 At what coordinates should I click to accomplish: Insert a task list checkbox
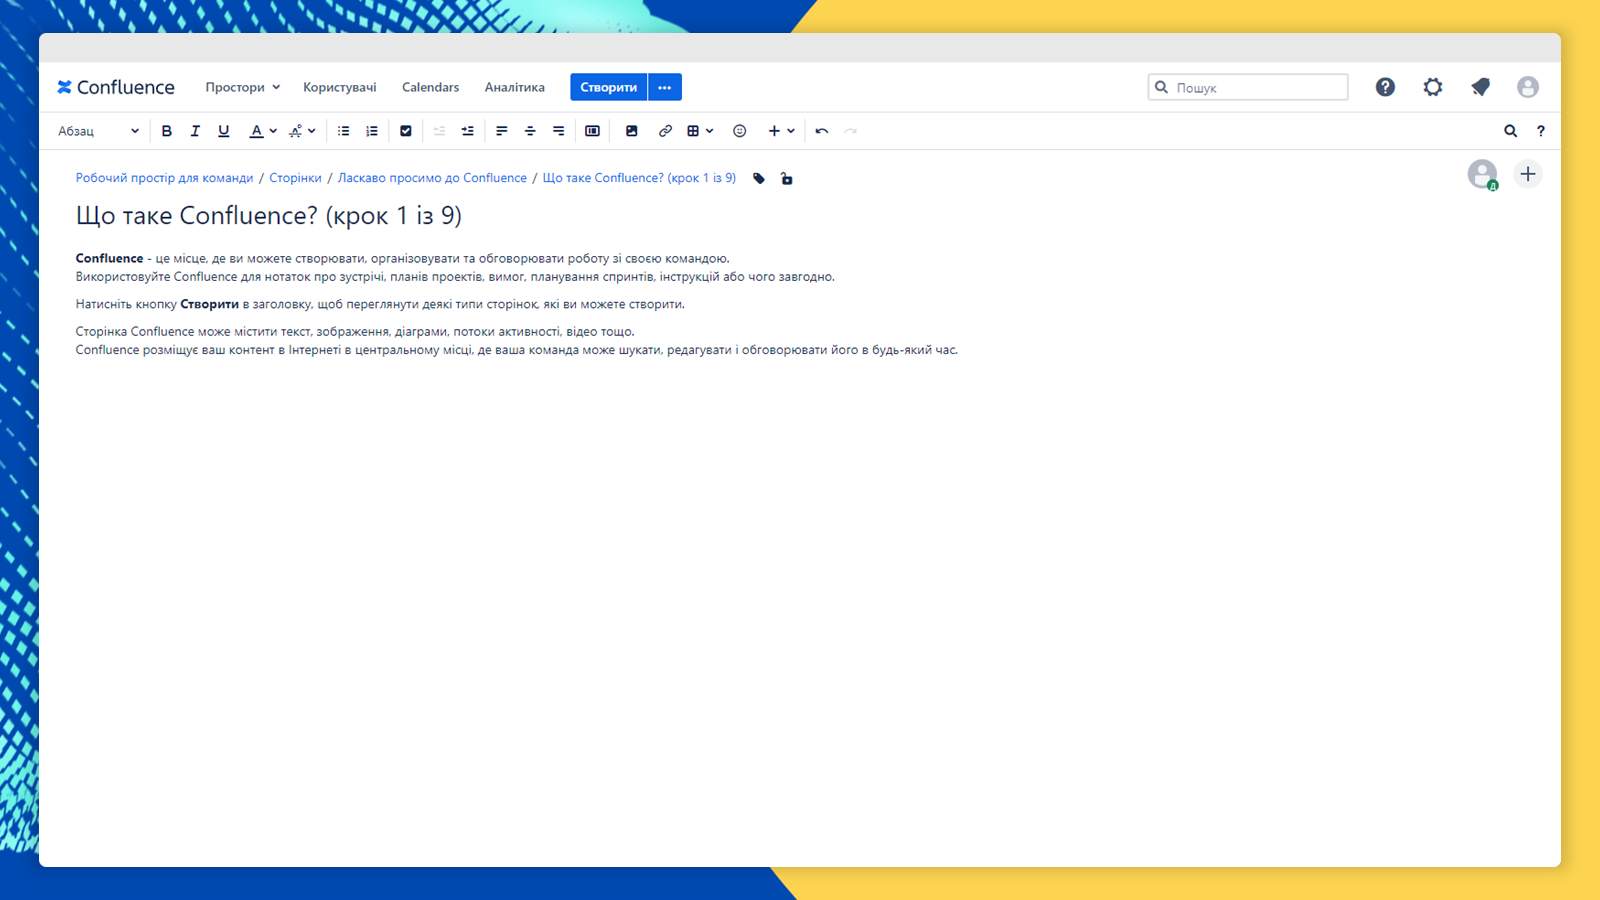click(406, 131)
